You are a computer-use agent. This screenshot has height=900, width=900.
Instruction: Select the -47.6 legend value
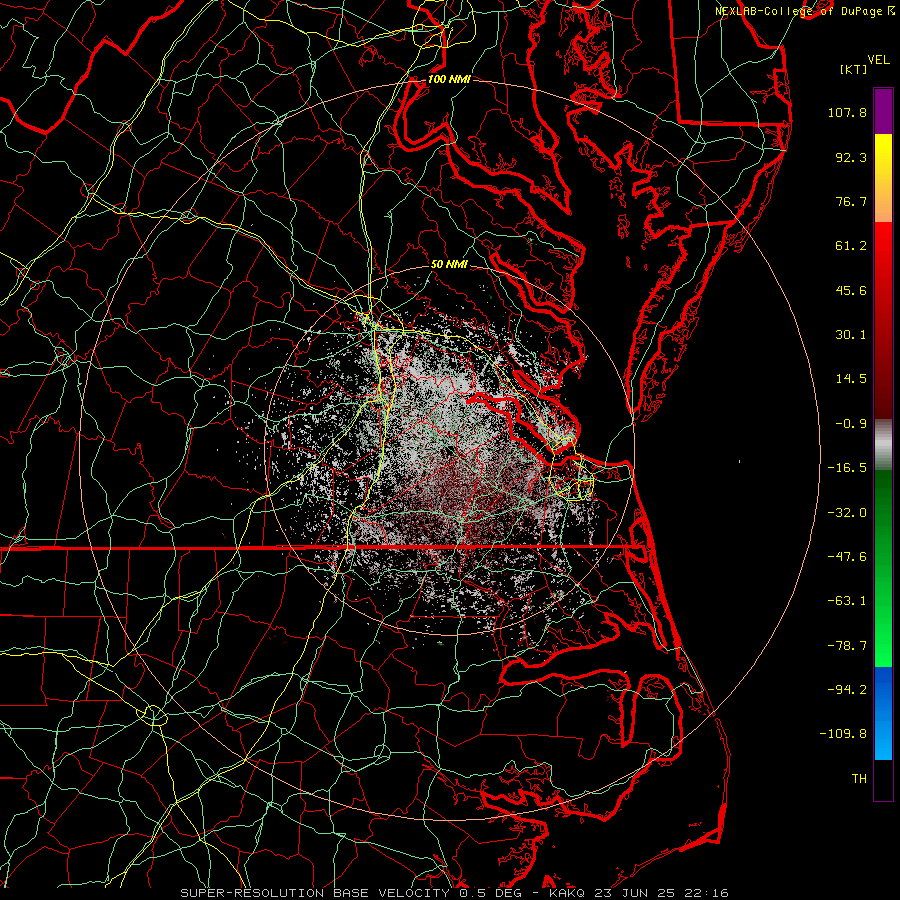click(847, 557)
